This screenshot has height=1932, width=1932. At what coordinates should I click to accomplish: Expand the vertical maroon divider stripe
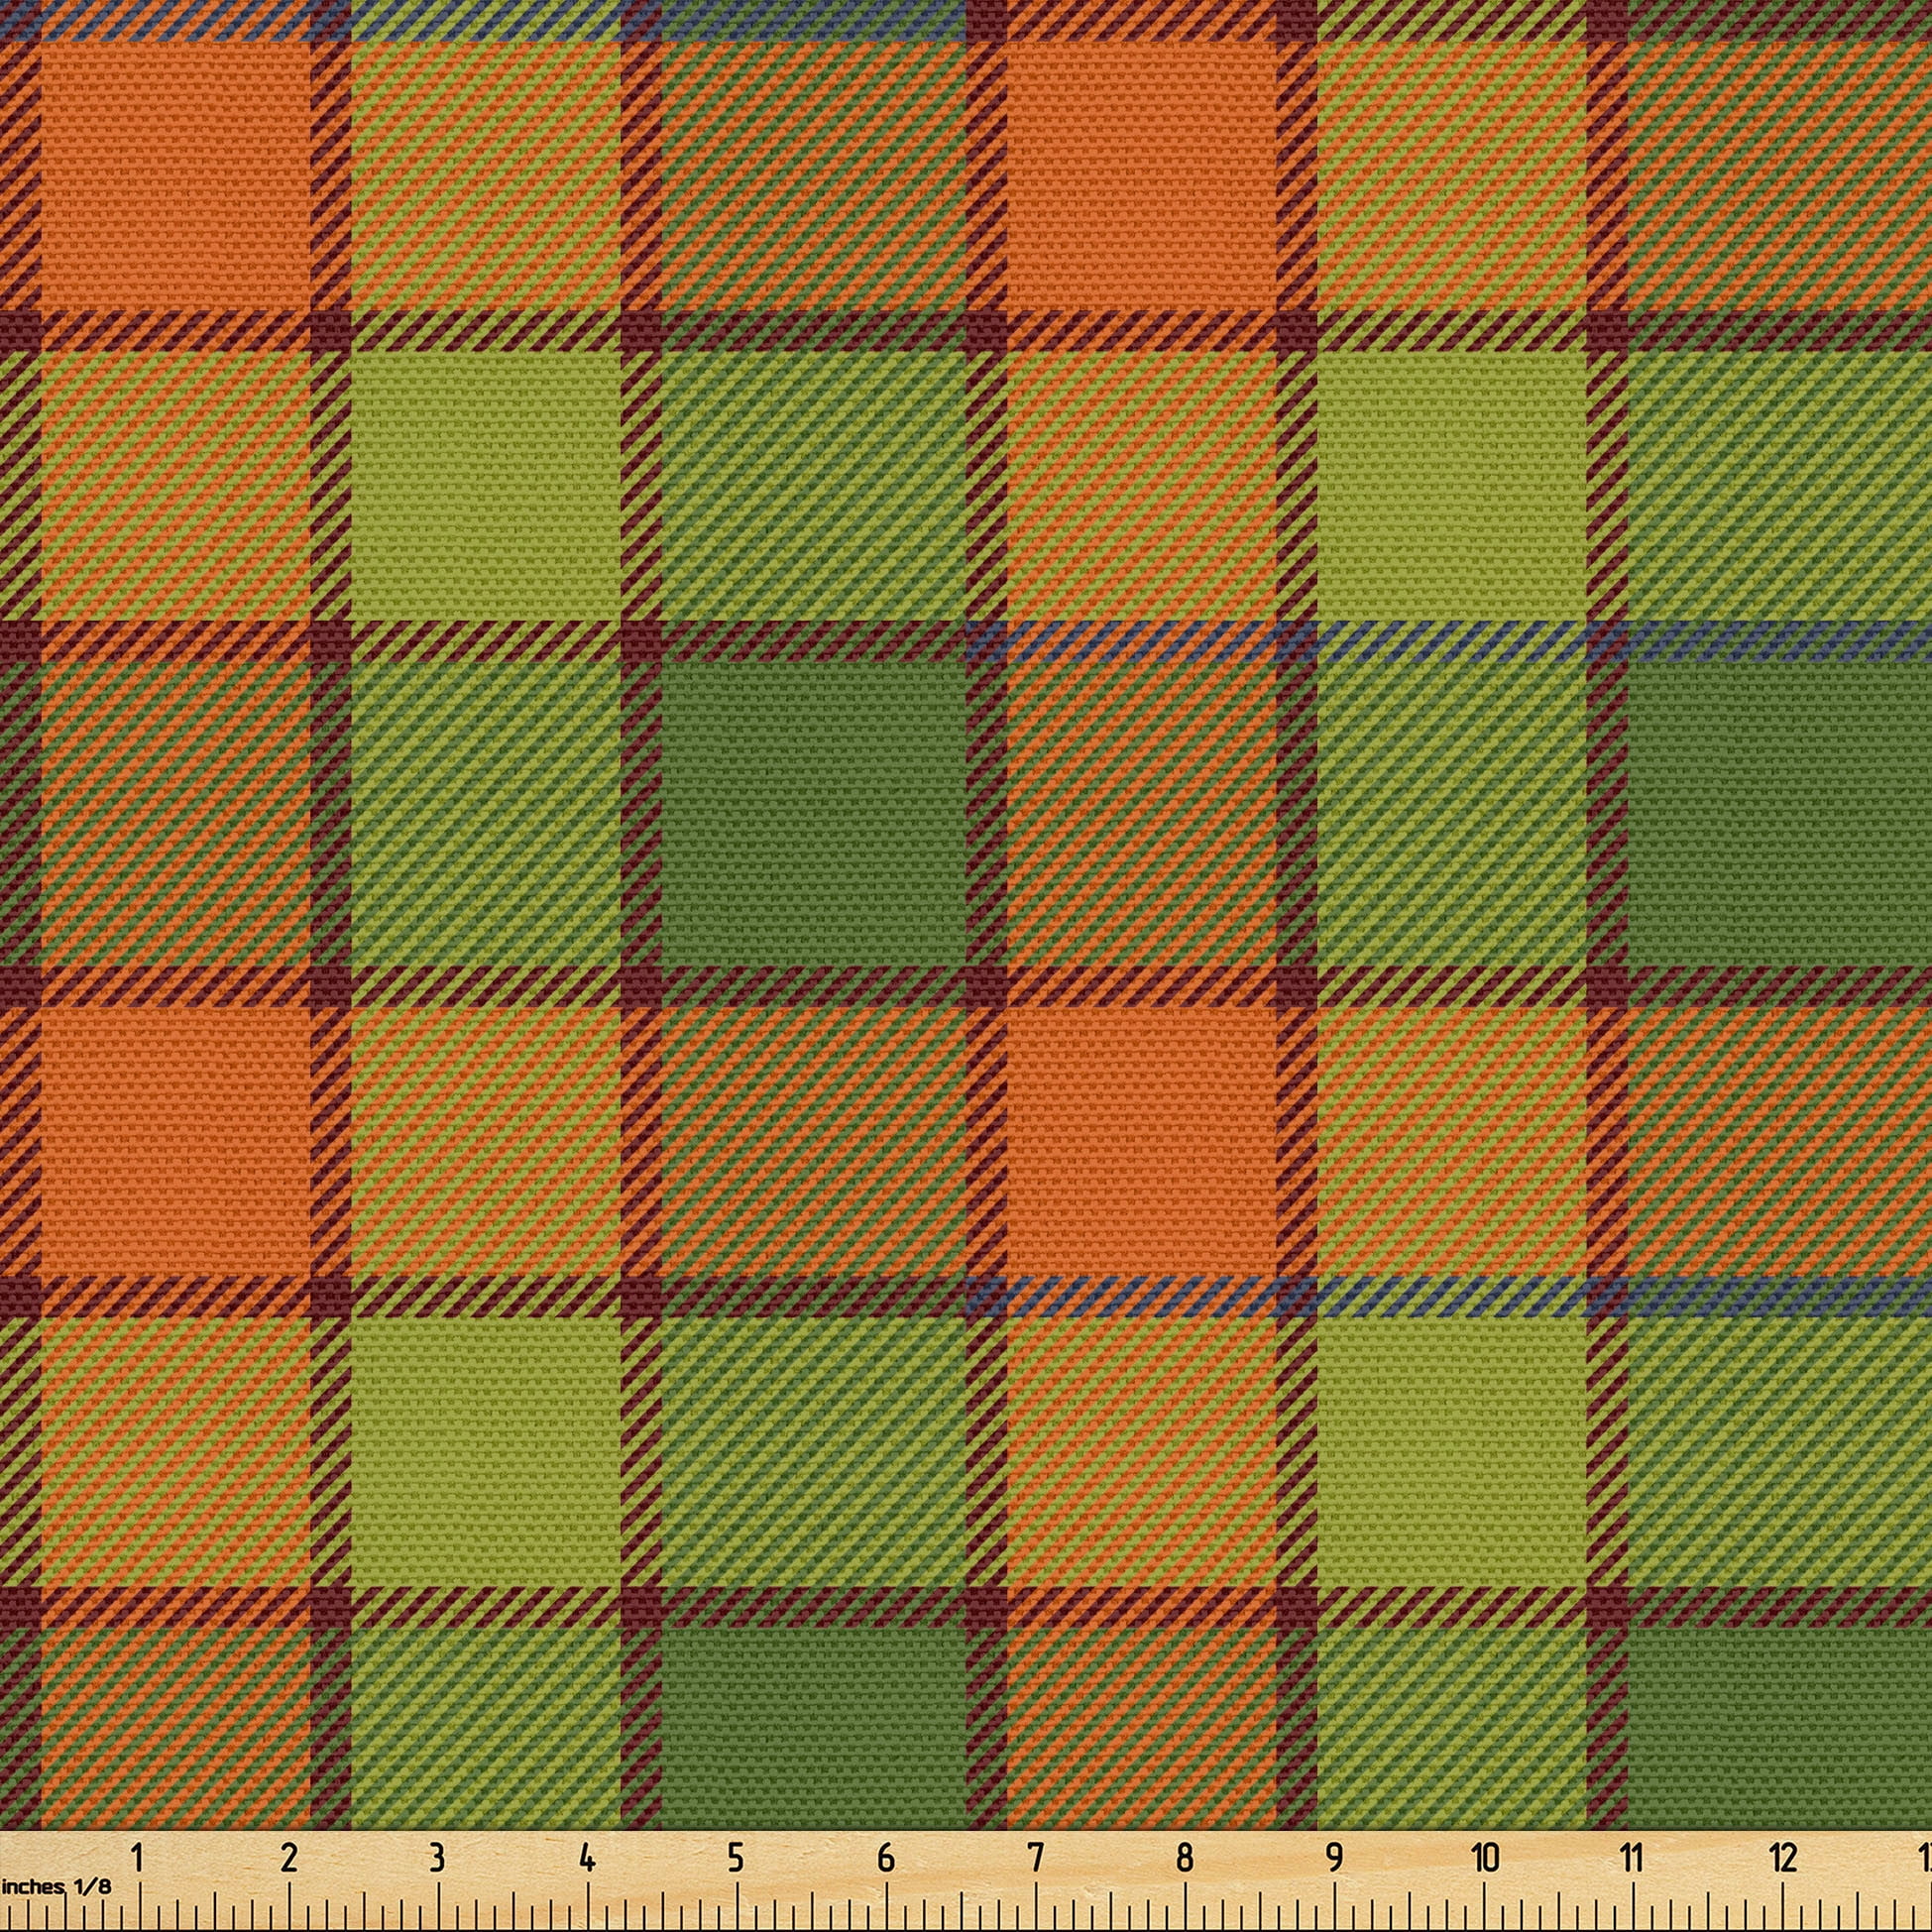640,500
